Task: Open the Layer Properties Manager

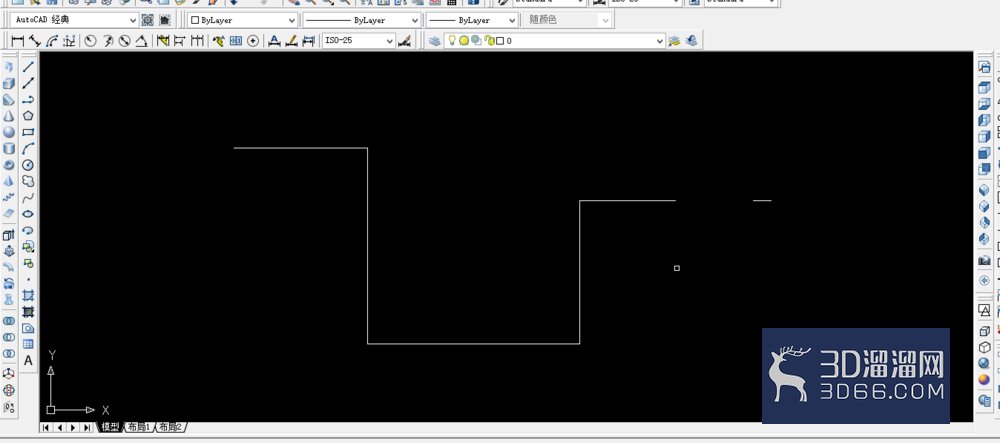Action: (x=435, y=41)
